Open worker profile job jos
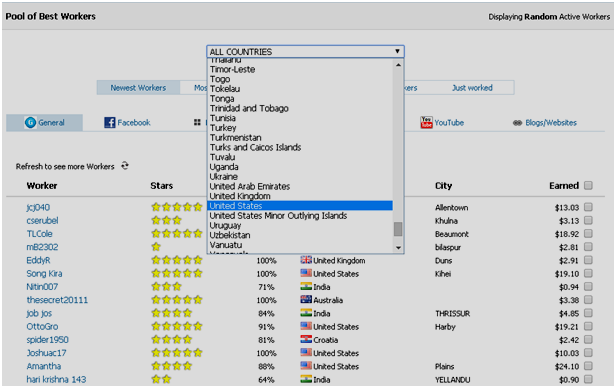The image size is (616, 388). pos(39,313)
